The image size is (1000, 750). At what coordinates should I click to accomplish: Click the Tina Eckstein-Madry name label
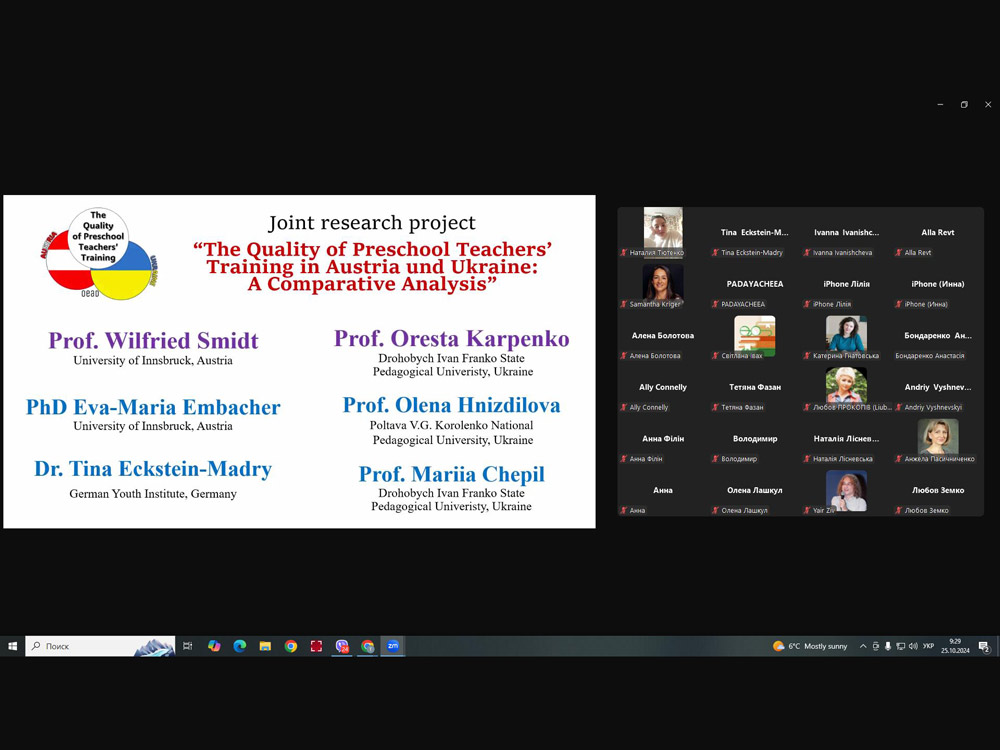(752, 253)
